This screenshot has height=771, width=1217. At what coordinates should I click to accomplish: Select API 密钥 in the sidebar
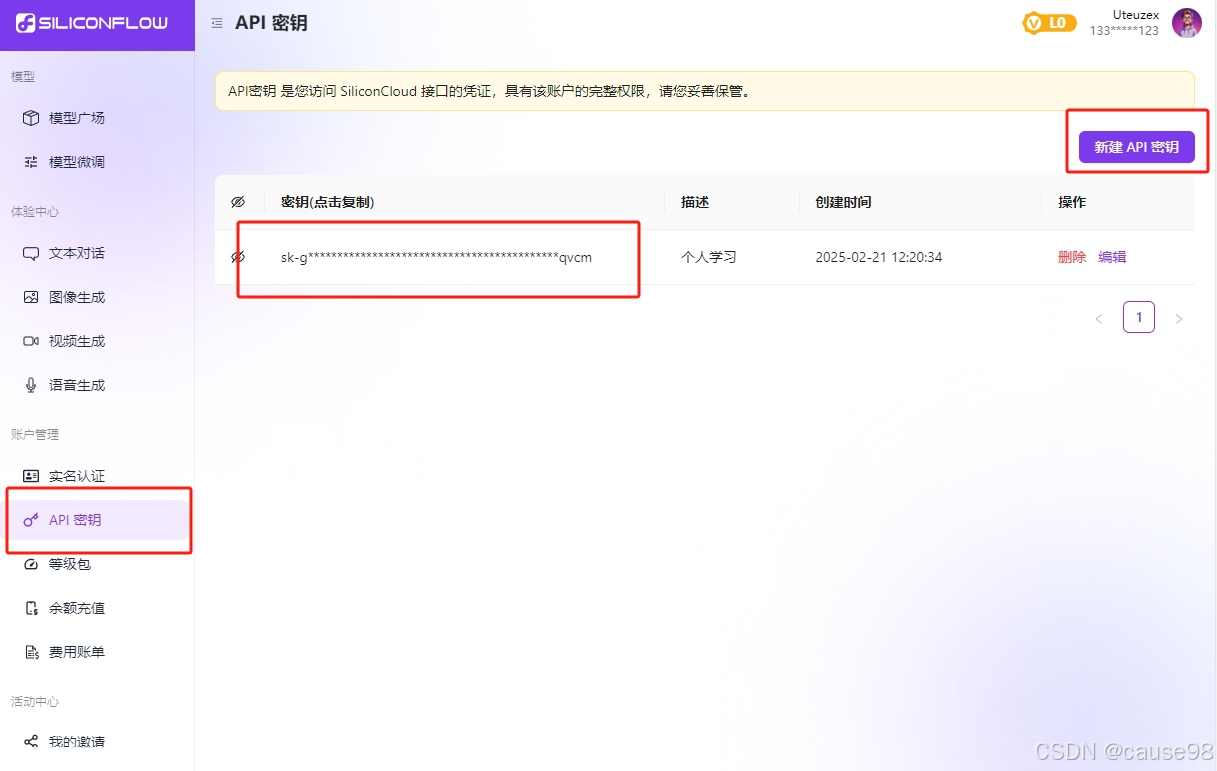97,520
